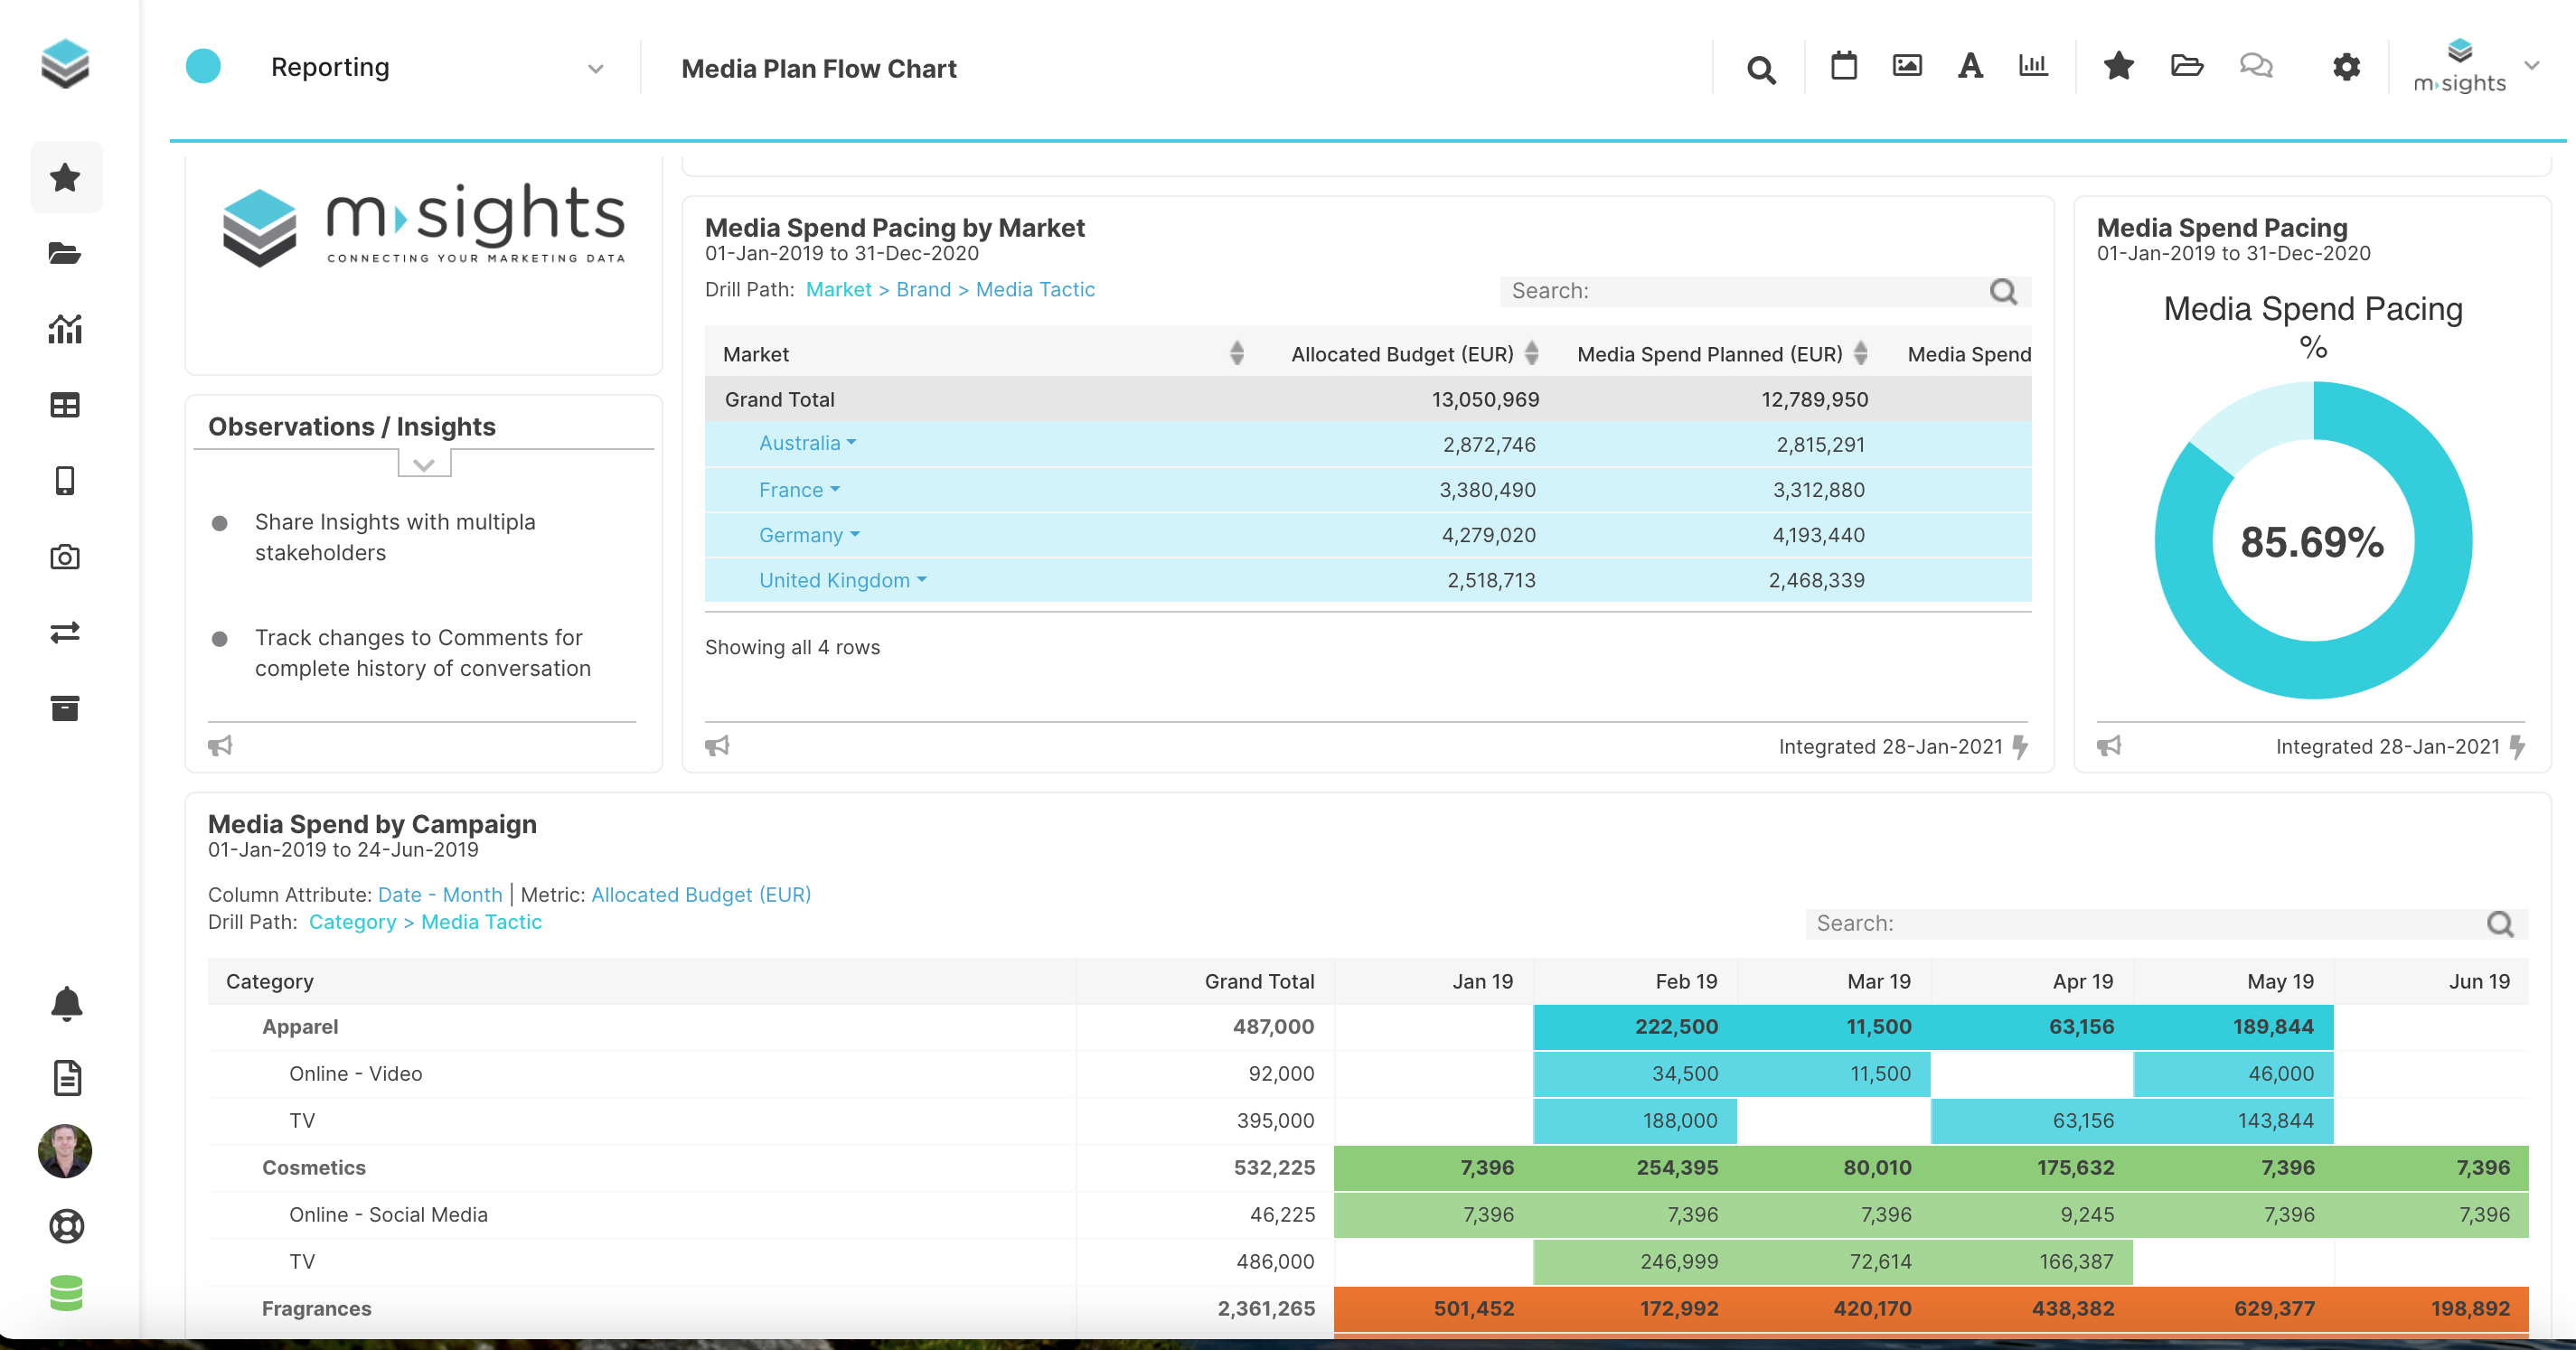Click the mobile preview icon in the sidebar
Image resolution: width=2576 pixels, height=1350 pixels.
click(x=65, y=481)
